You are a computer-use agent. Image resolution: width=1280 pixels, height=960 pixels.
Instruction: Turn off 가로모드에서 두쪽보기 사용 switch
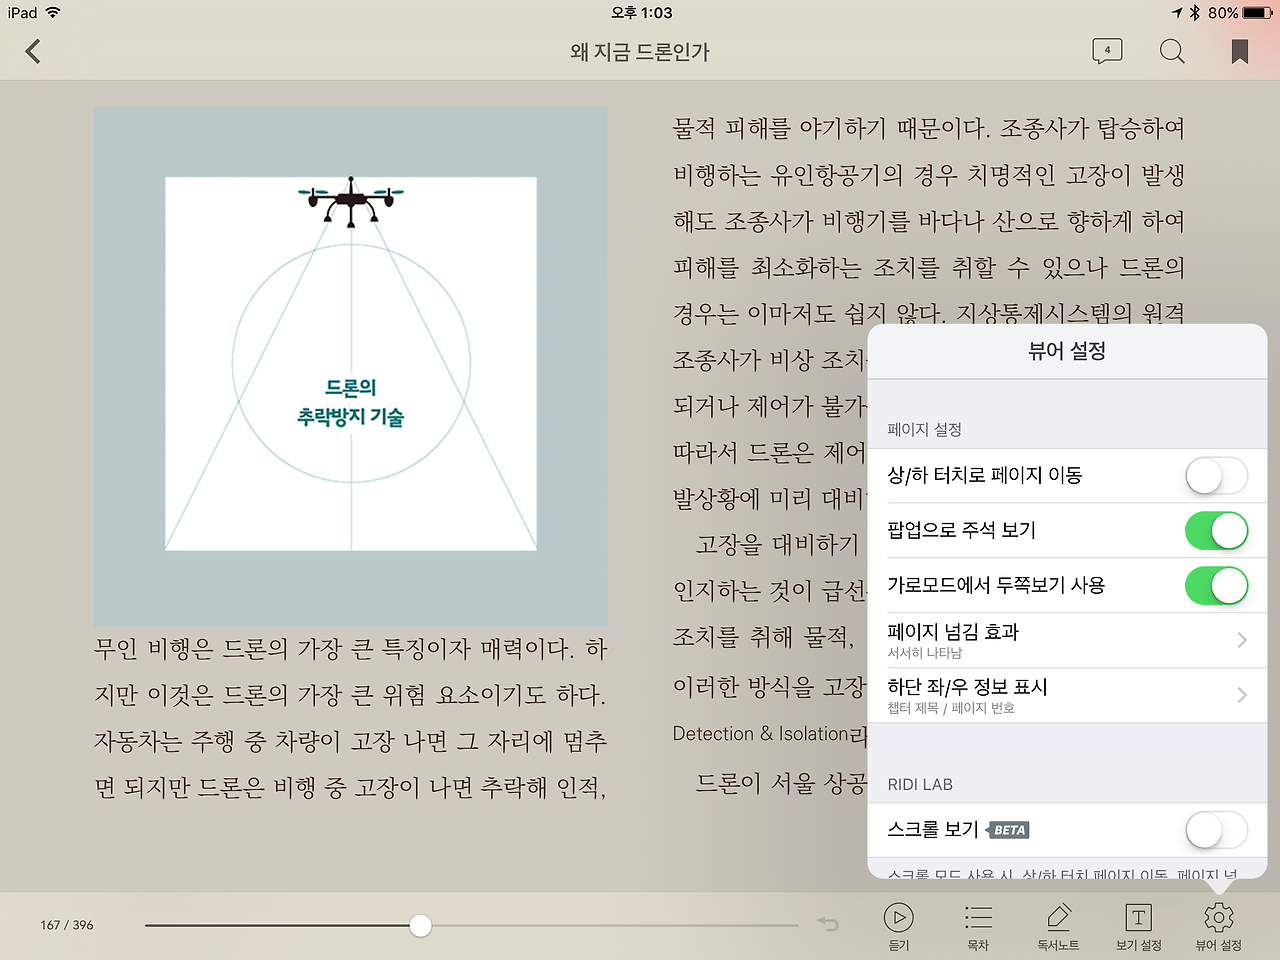pos(1216,586)
